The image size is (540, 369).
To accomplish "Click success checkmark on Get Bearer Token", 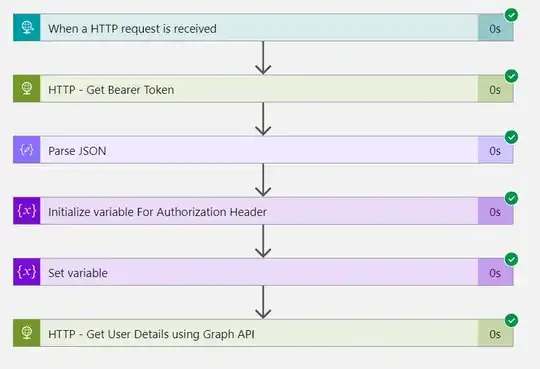I will click(511, 76).
